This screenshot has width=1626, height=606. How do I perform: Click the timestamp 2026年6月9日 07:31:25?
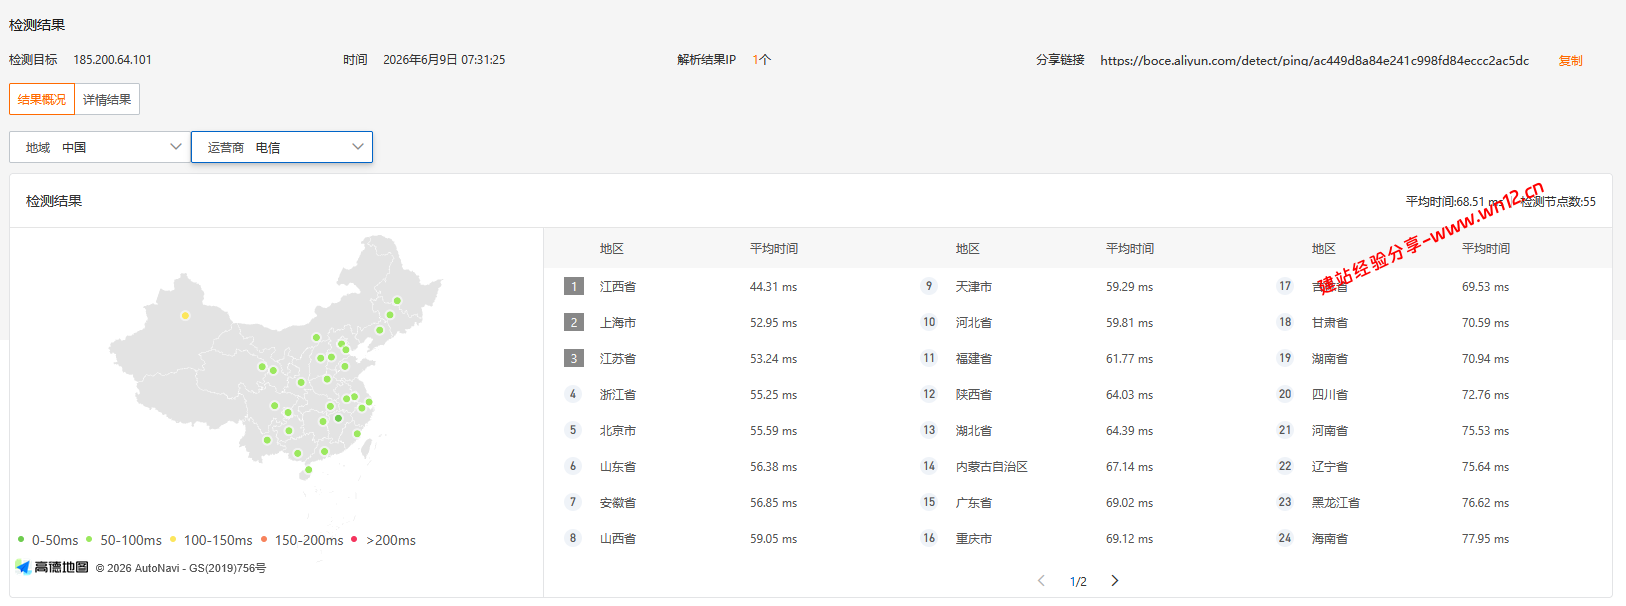coord(444,60)
